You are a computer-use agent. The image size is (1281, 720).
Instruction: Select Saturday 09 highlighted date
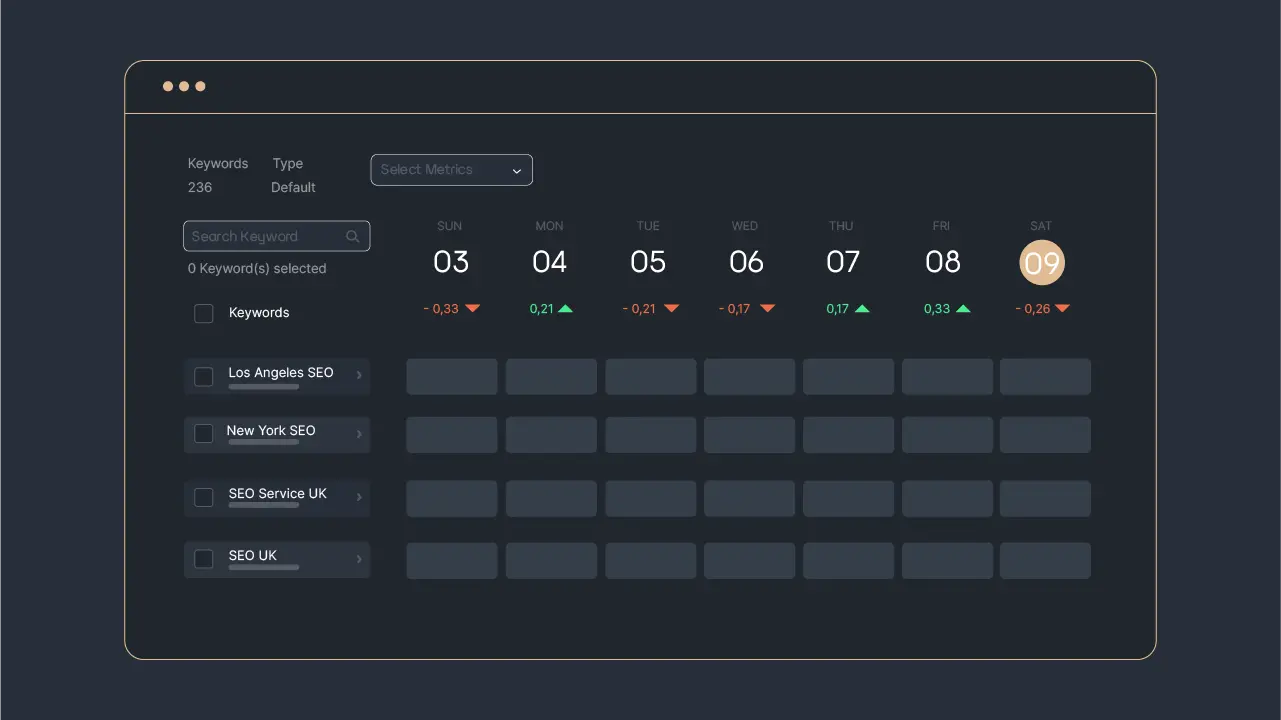click(1041, 263)
